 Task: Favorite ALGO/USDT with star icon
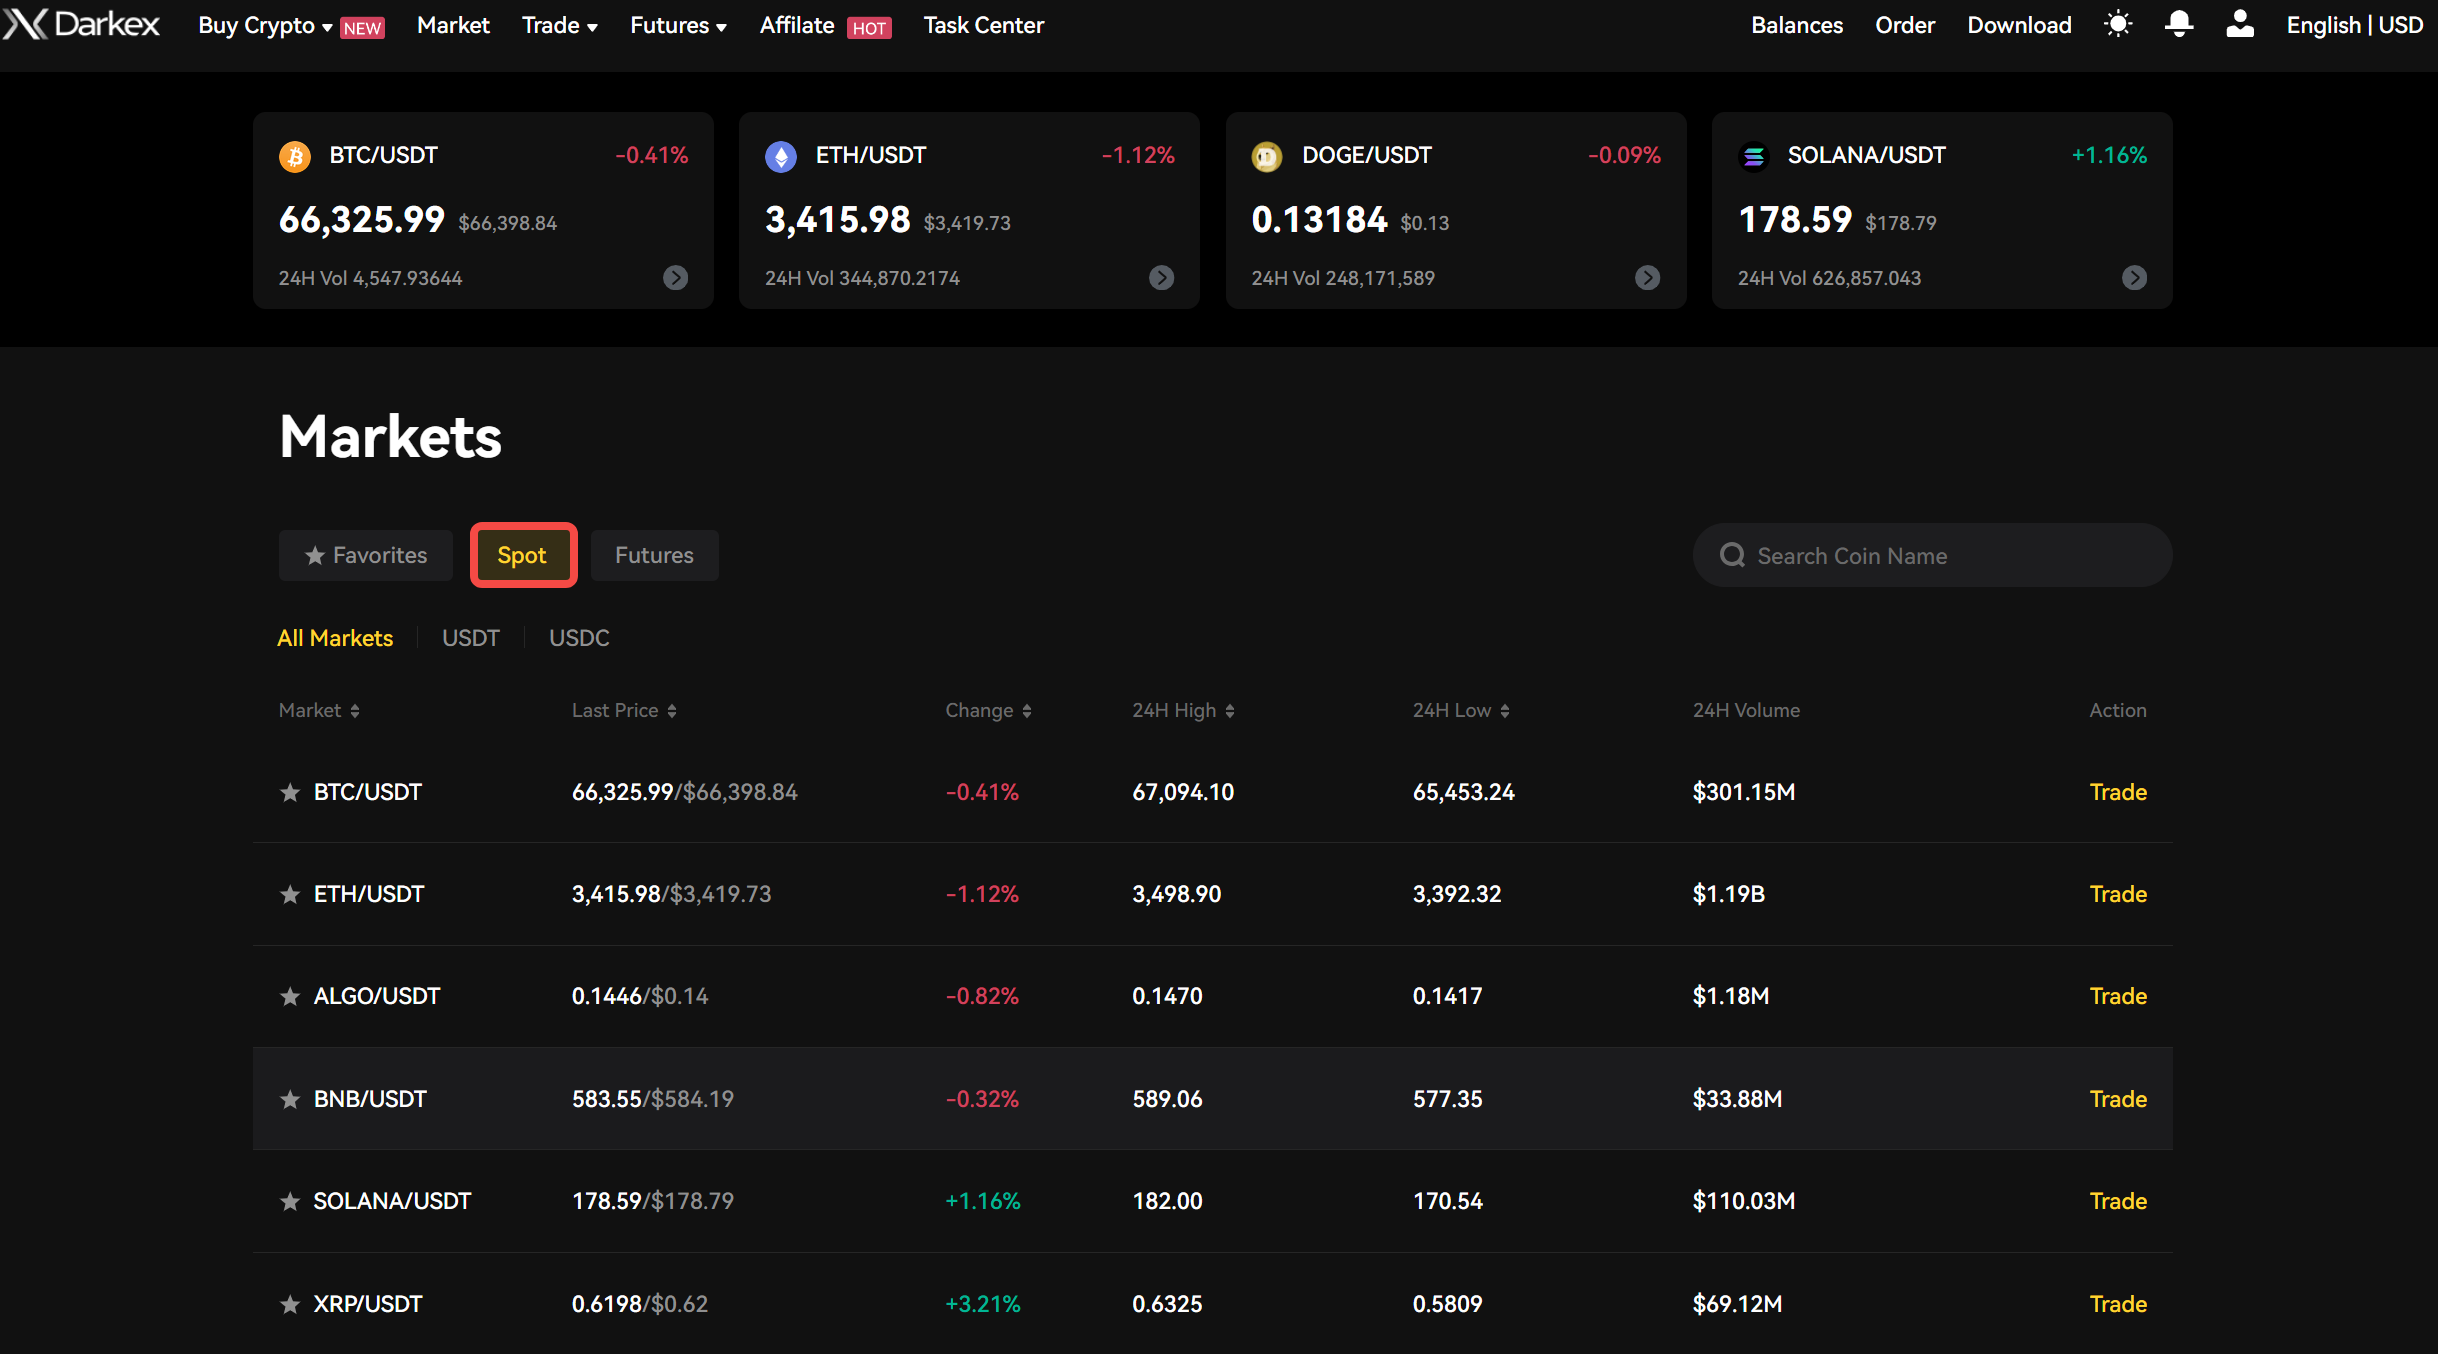click(290, 997)
